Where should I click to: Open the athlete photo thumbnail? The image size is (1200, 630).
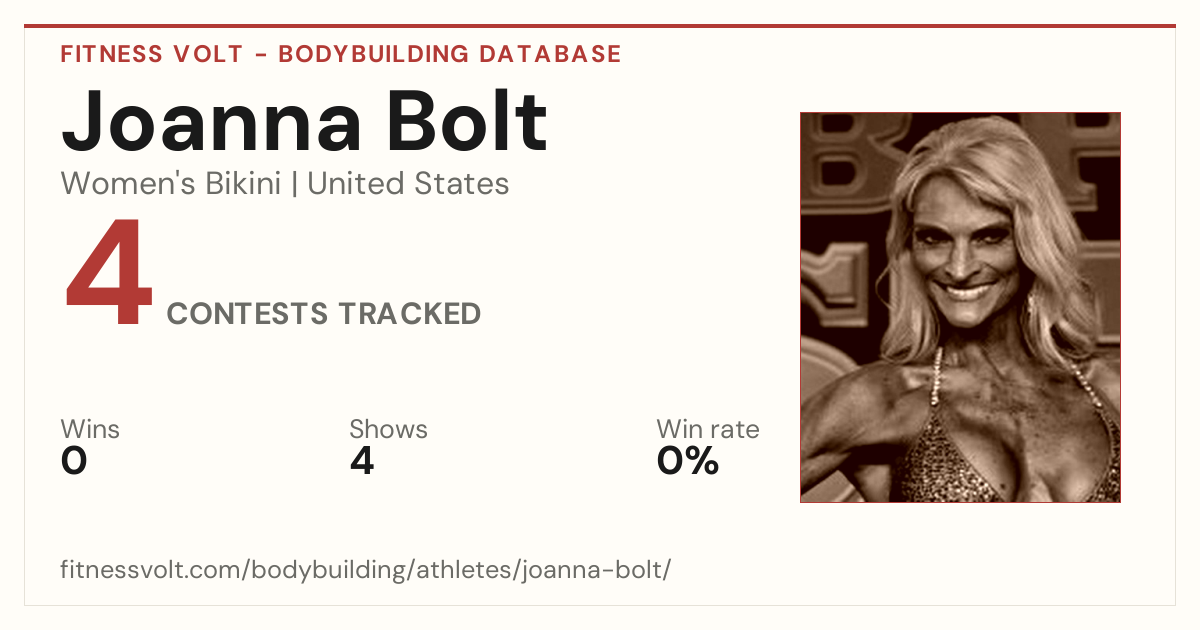tap(960, 307)
